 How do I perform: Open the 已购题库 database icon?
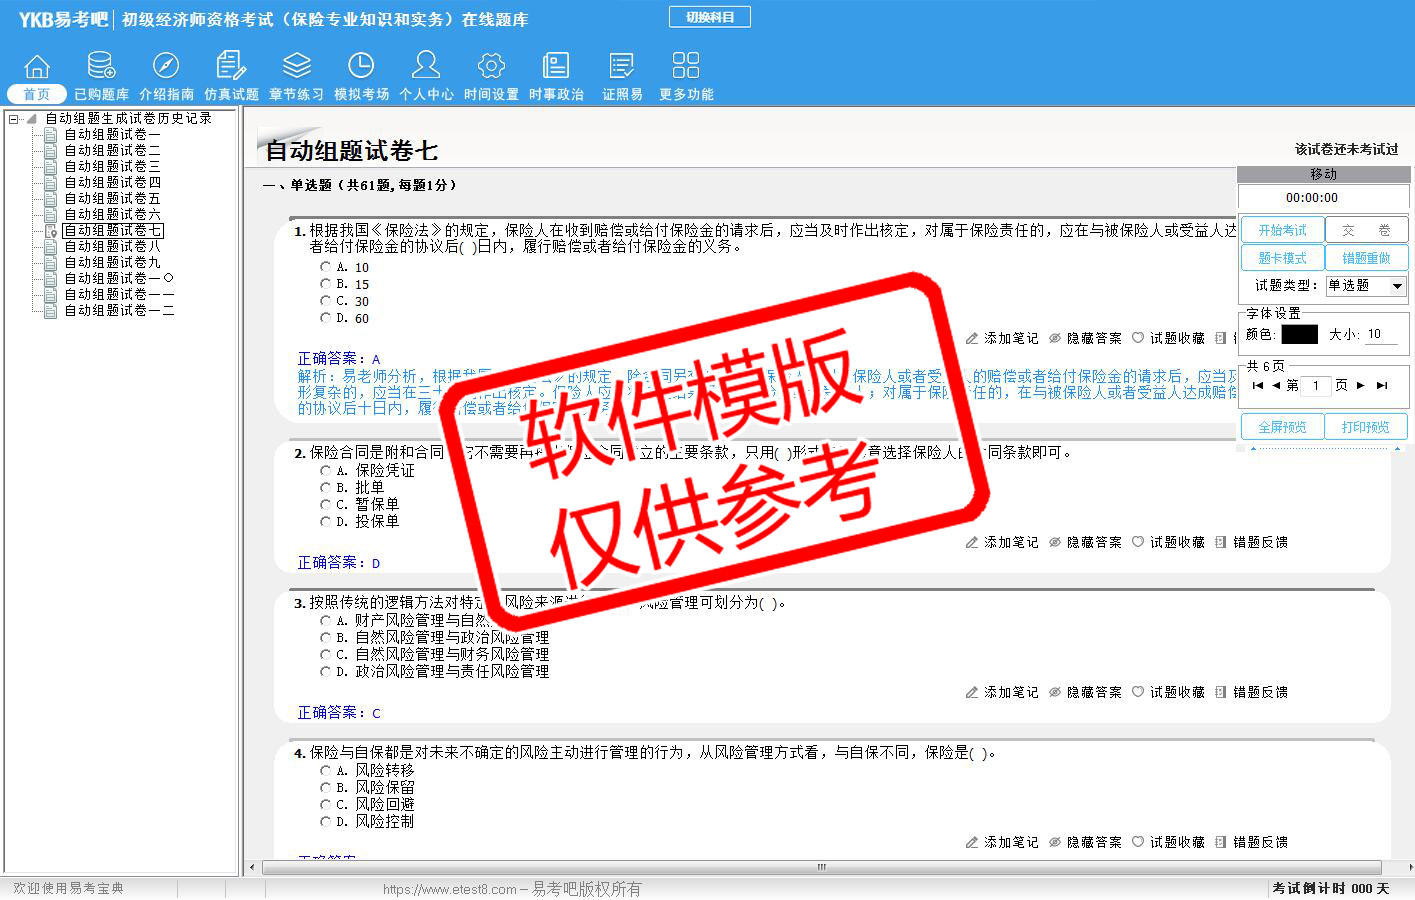tap(101, 67)
